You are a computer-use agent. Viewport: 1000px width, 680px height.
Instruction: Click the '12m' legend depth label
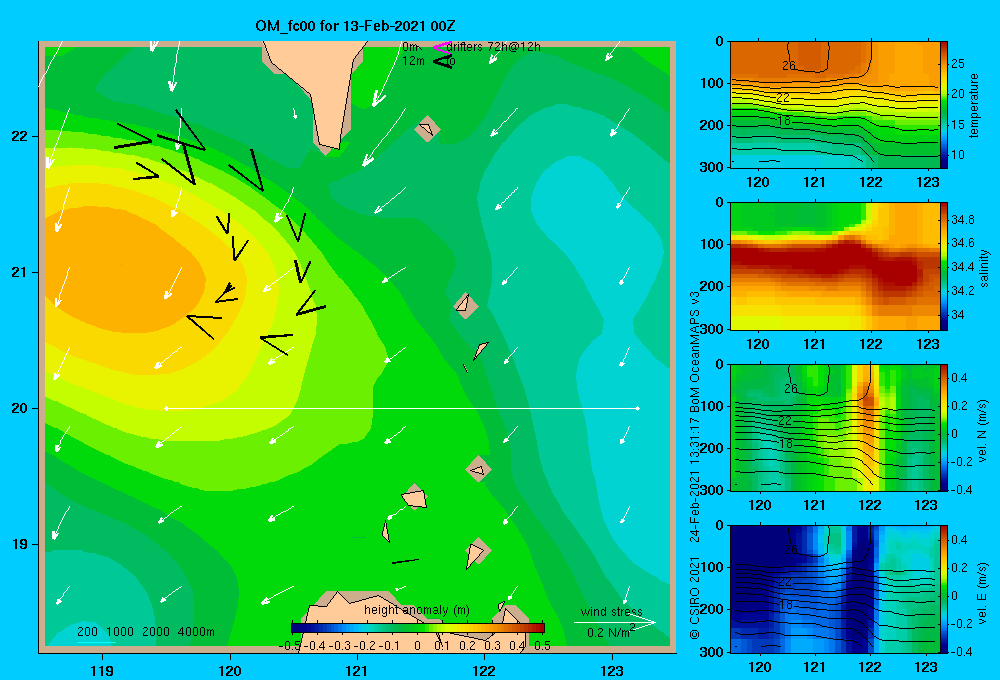coord(413,61)
